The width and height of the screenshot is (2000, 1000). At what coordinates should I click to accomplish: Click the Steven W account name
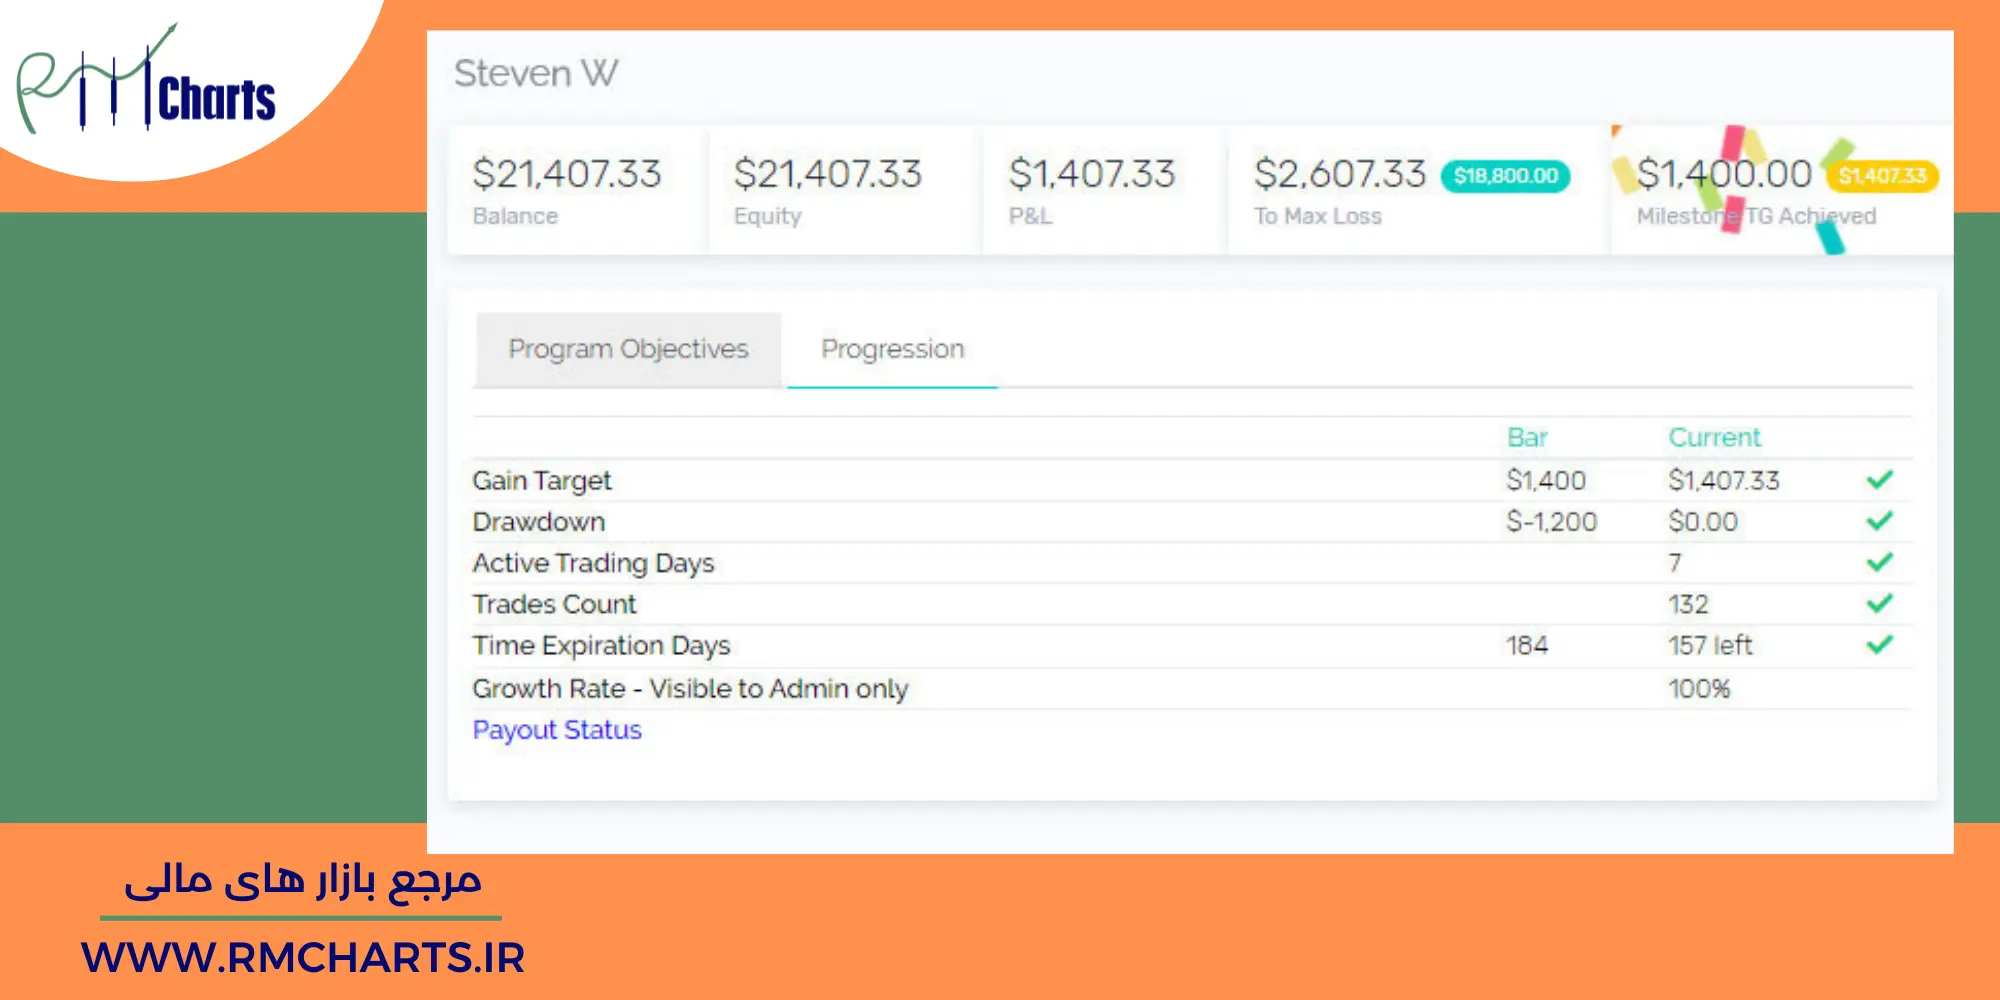(x=536, y=74)
